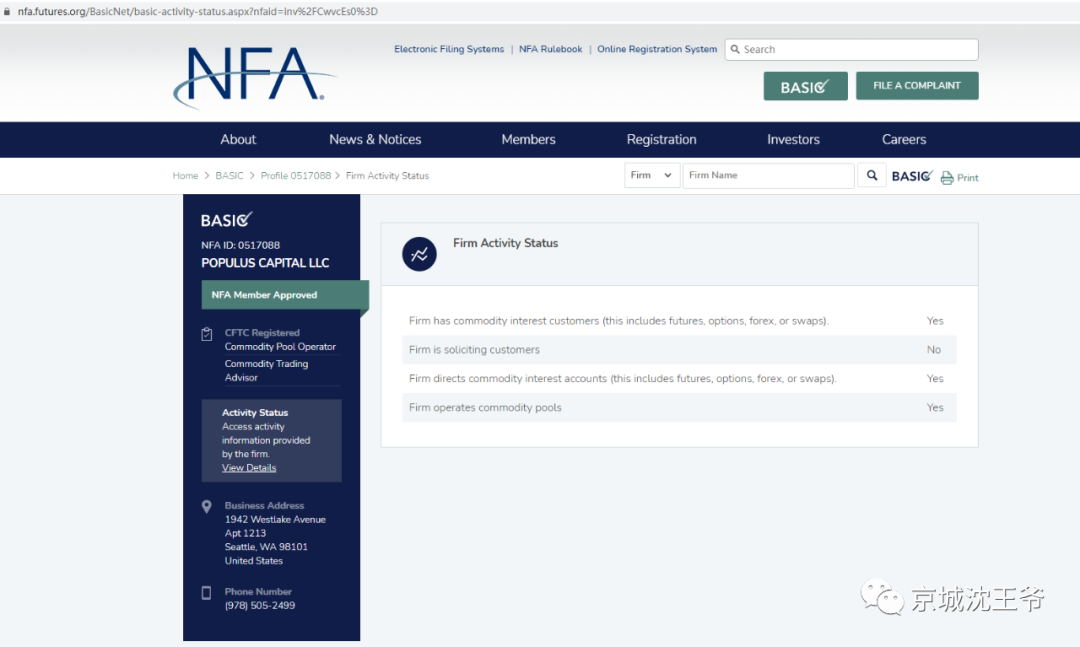Open the Firm search type dropdown
The height and width of the screenshot is (647, 1080).
point(652,176)
